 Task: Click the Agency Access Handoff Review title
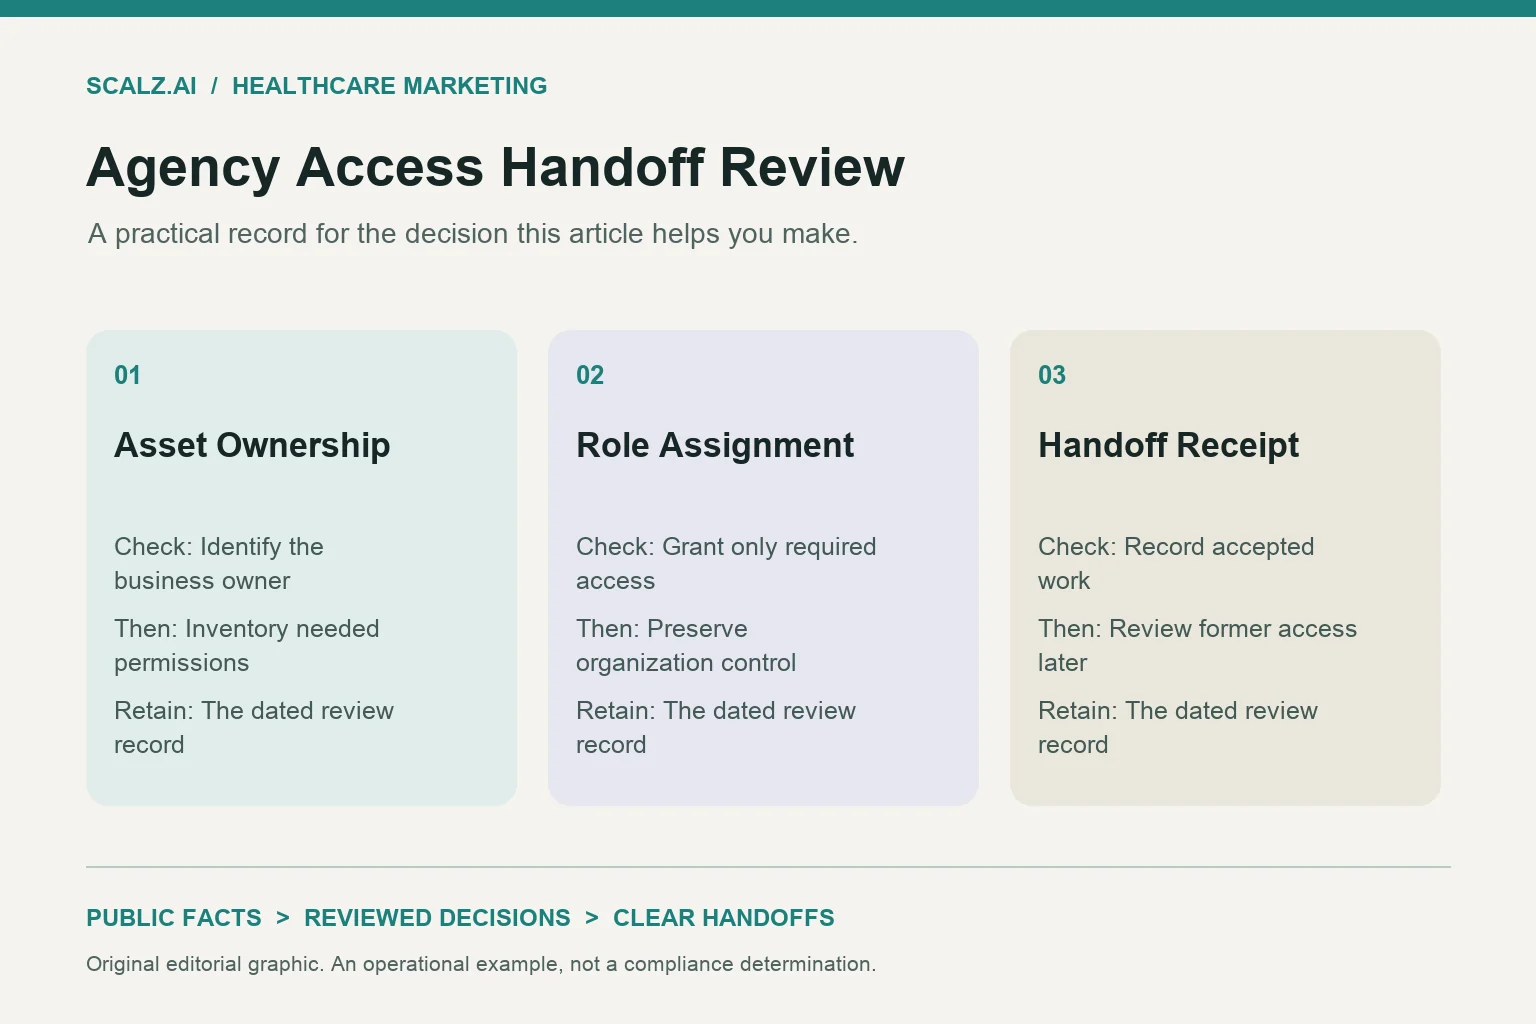[495, 167]
